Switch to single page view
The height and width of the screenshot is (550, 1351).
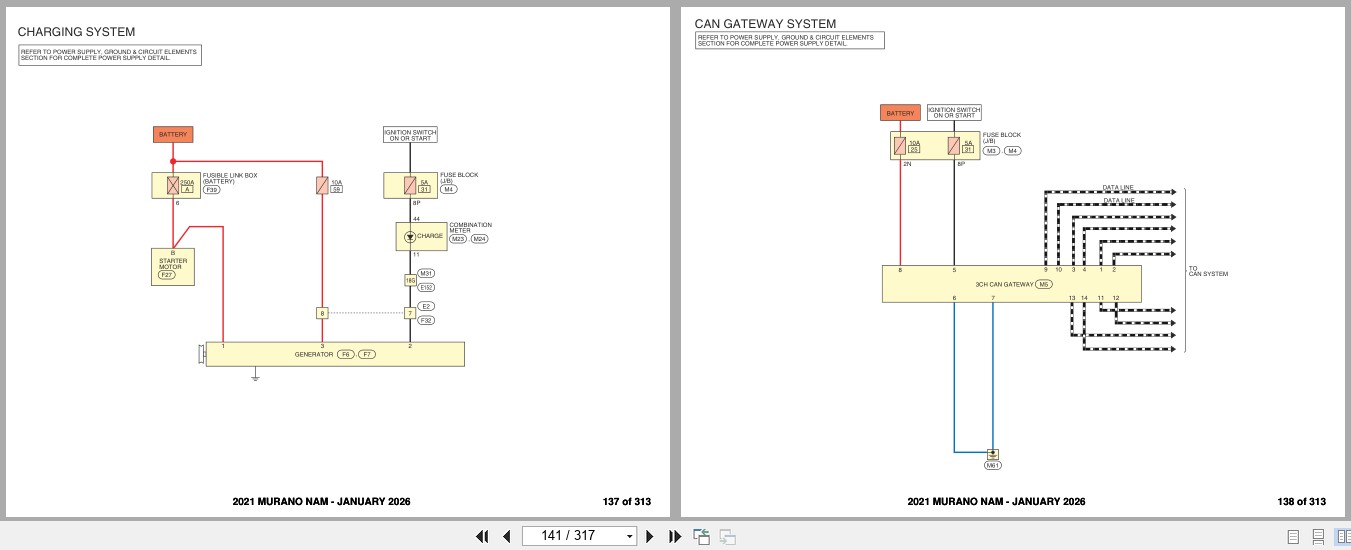pos(1293,537)
